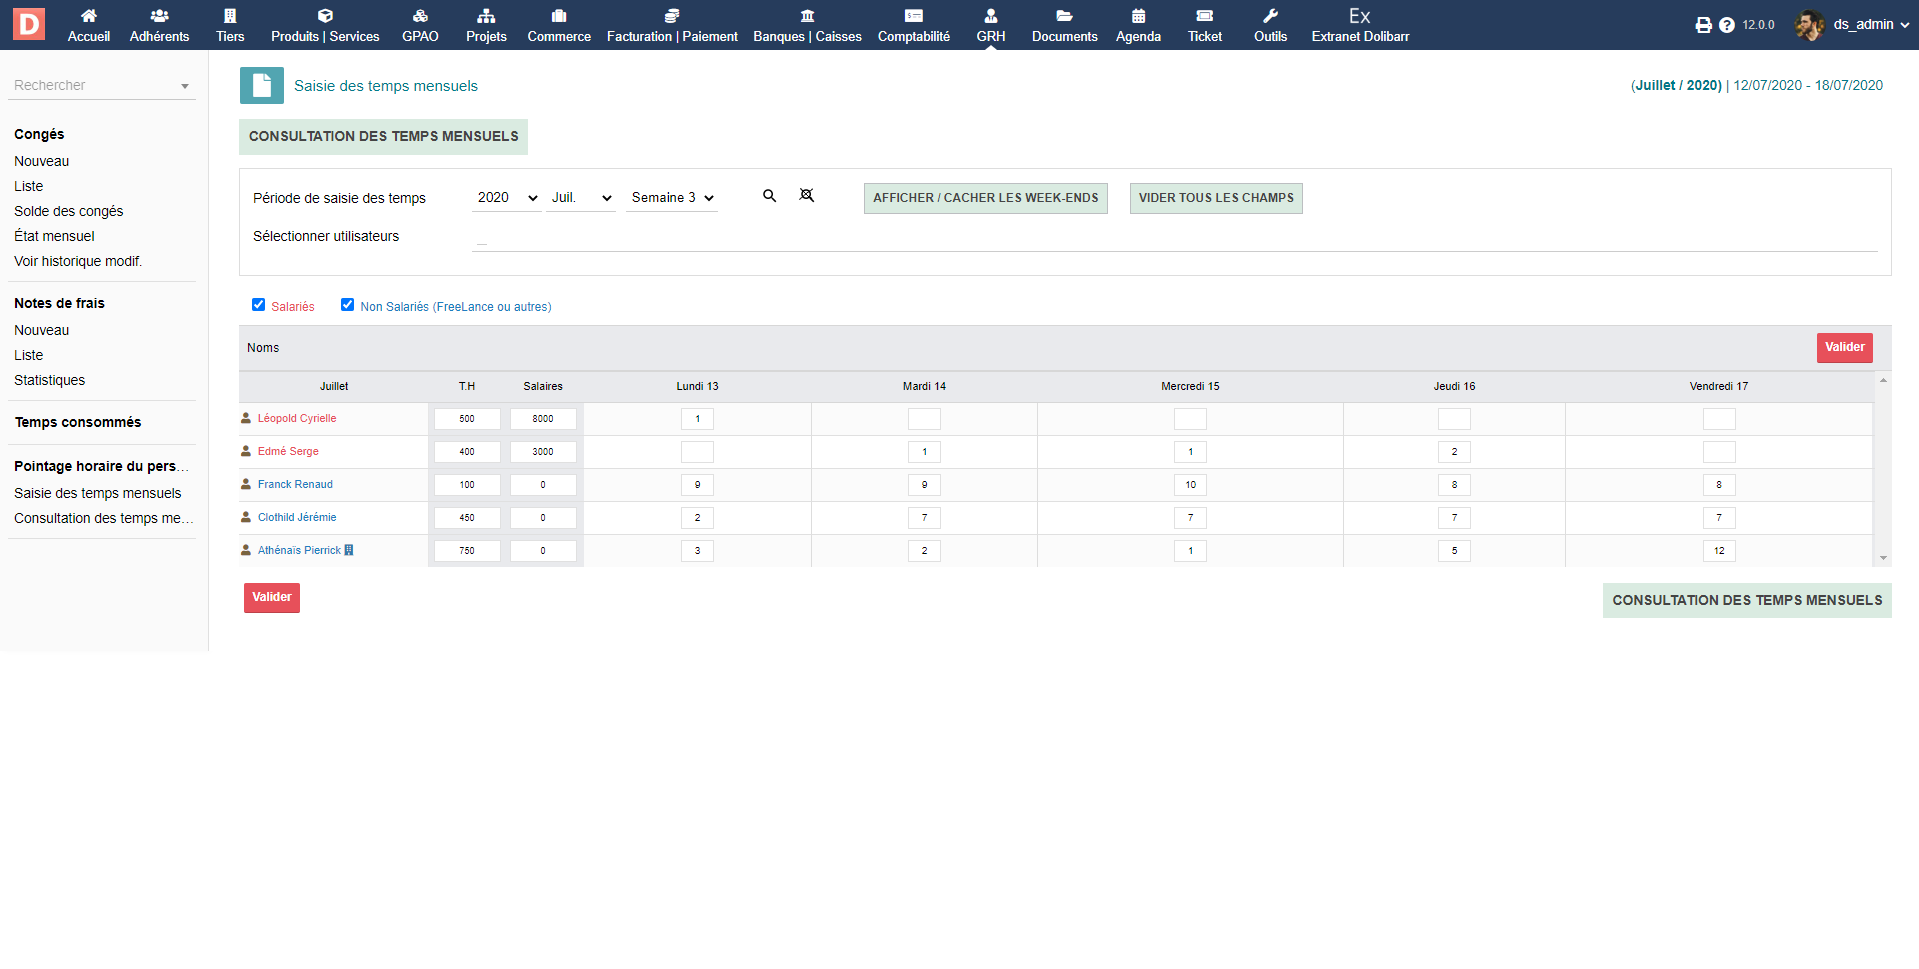
Task: Uncheck the Salariés checkbox
Action: 259,305
